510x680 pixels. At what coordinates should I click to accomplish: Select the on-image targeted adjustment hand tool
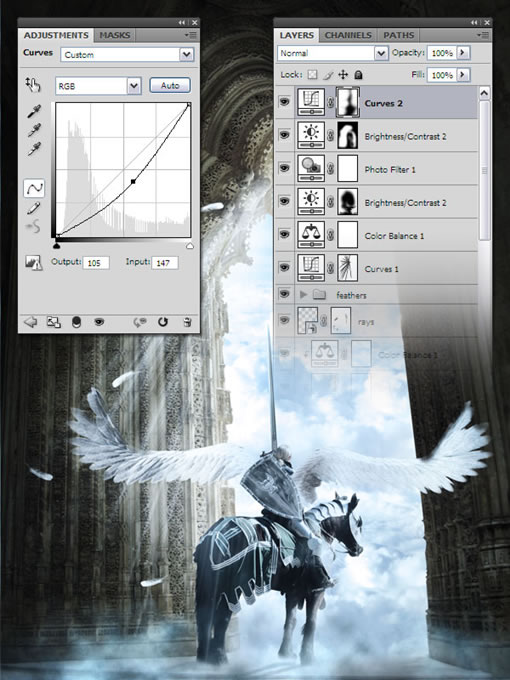coord(33,85)
